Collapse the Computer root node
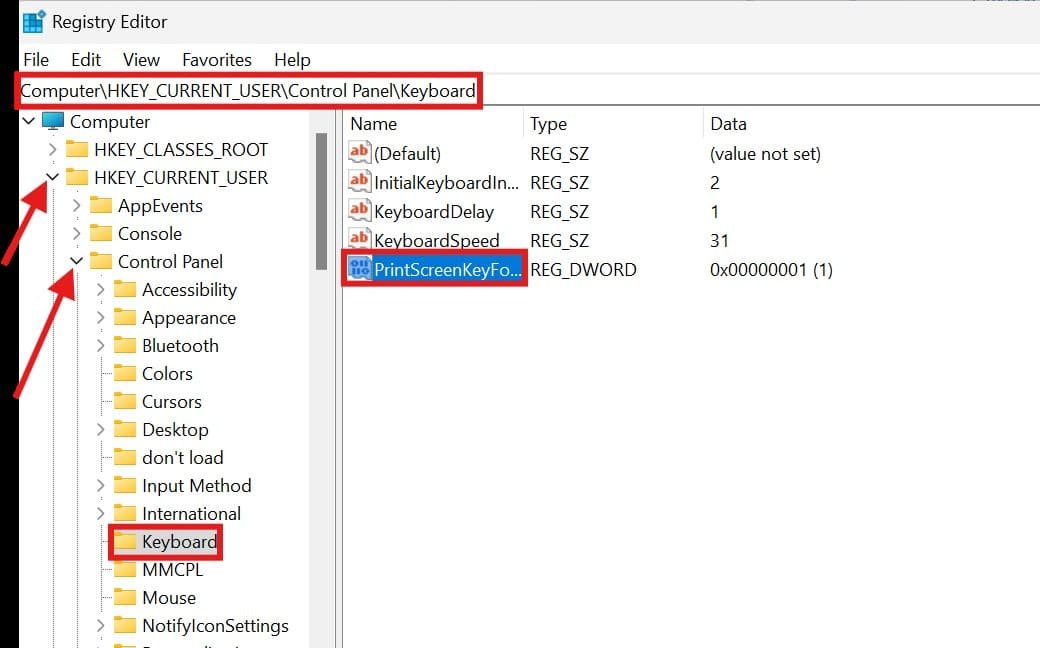 [29, 121]
